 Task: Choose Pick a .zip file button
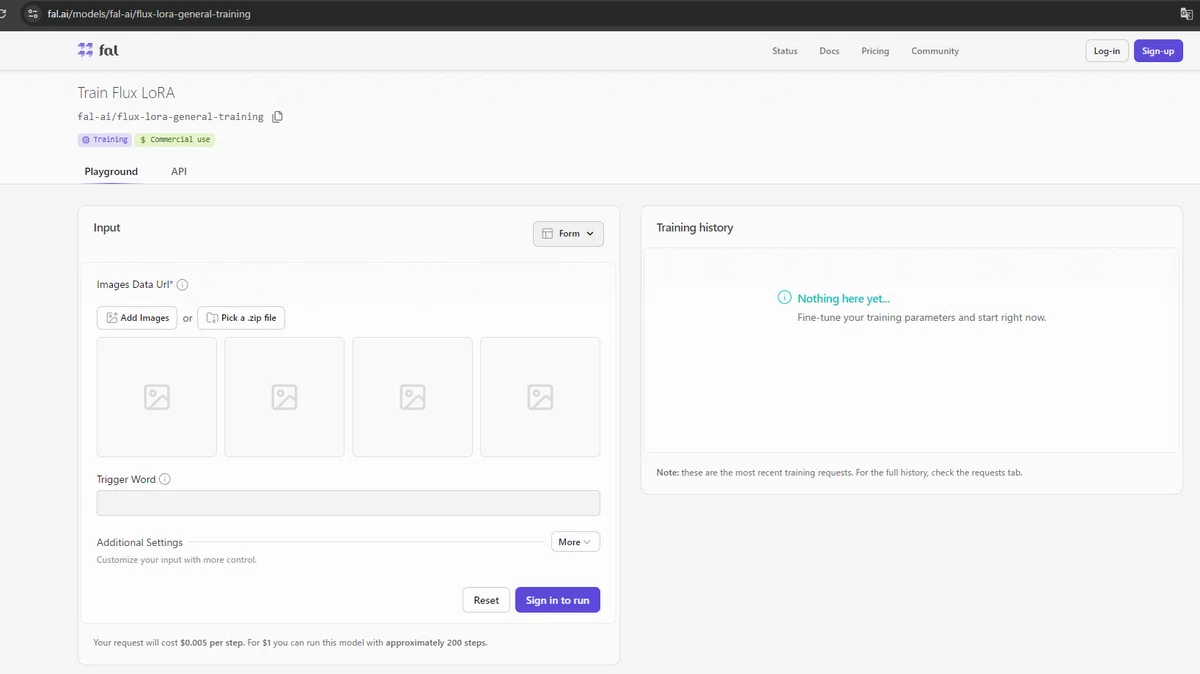pyautogui.click(x=241, y=318)
